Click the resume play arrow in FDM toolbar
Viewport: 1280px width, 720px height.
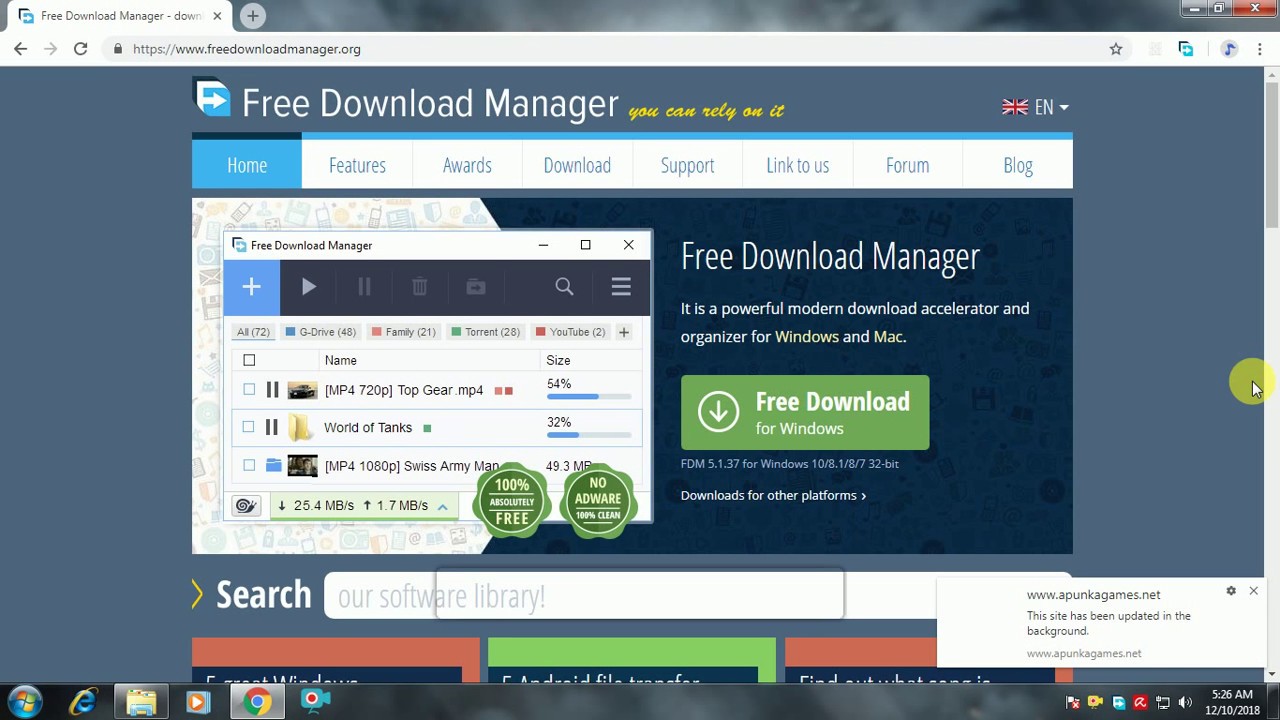pyautogui.click(x=309, y=287)
